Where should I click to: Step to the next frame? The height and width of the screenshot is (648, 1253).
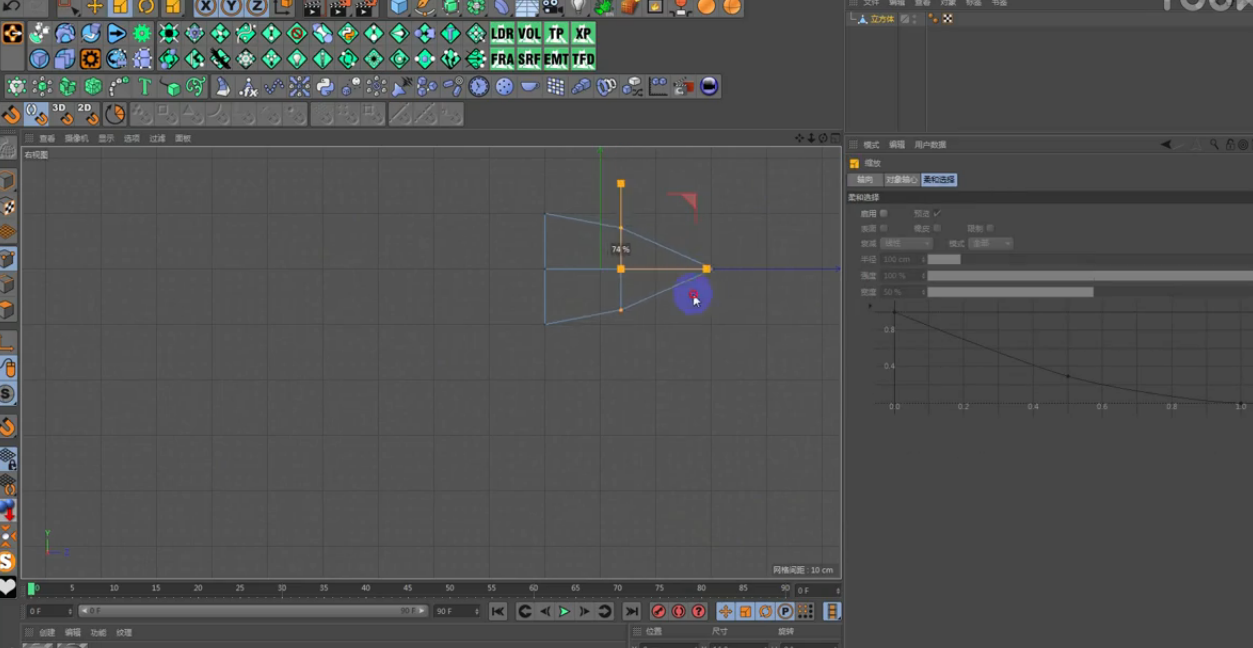[x=585, y=611]
